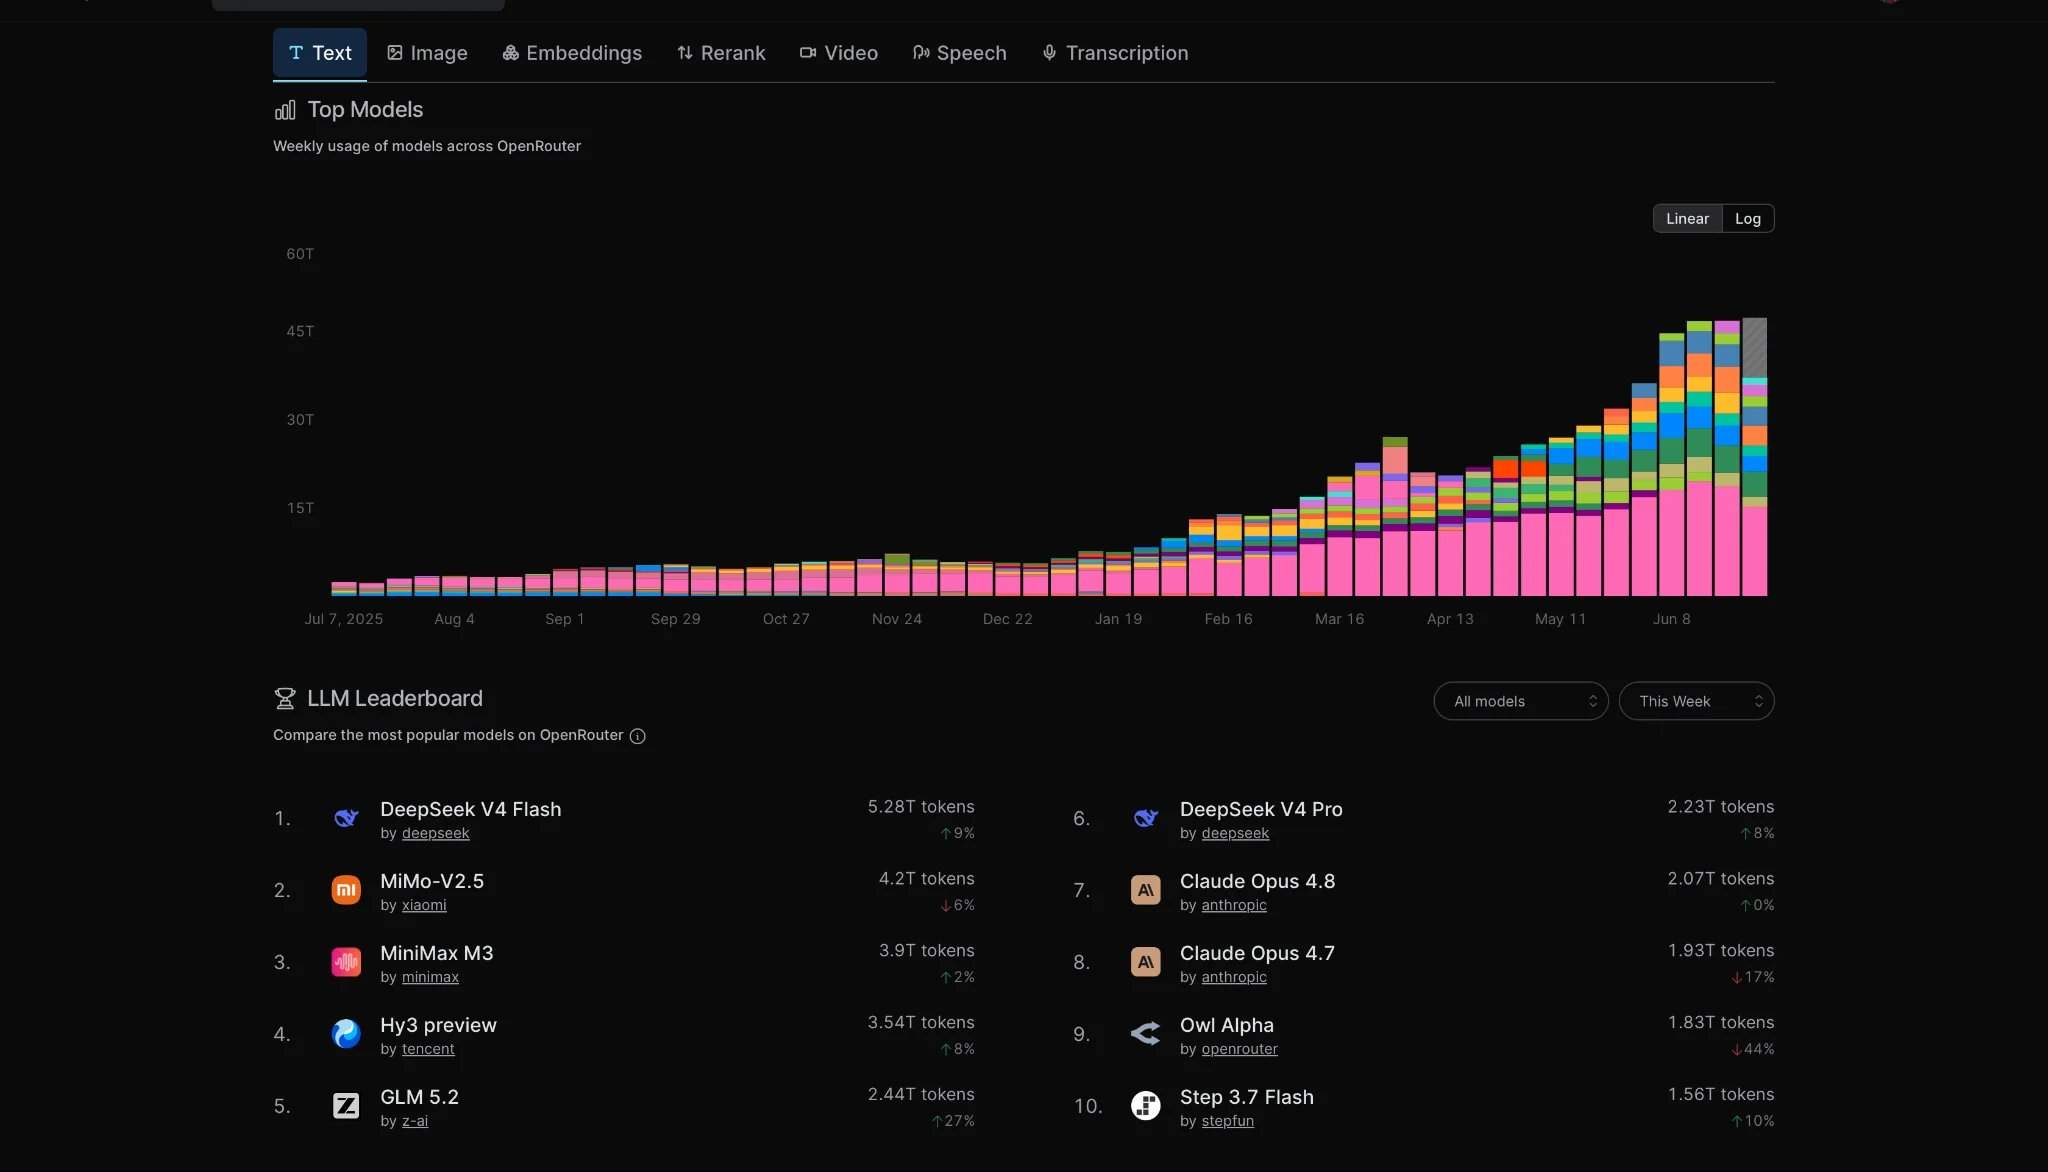Visit the openrouter author link
Screen dimensions: 2048x1172
(x=1239, y=1049)
